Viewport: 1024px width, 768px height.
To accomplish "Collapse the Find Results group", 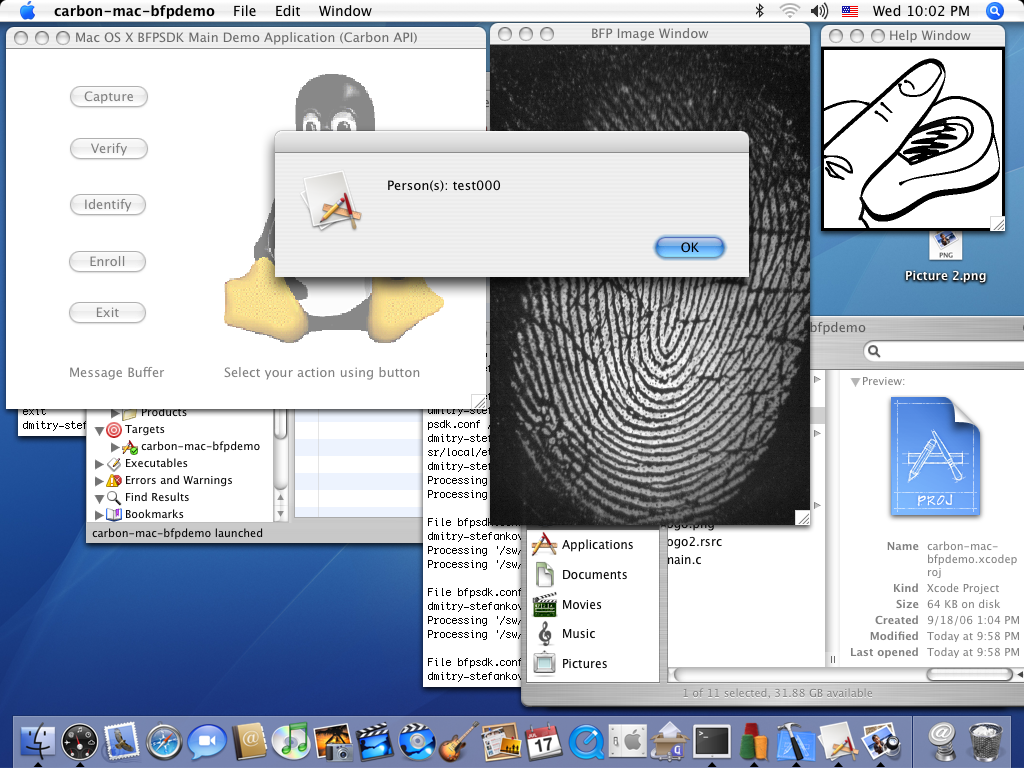I will pyautogui.click(x=99, y=498).
